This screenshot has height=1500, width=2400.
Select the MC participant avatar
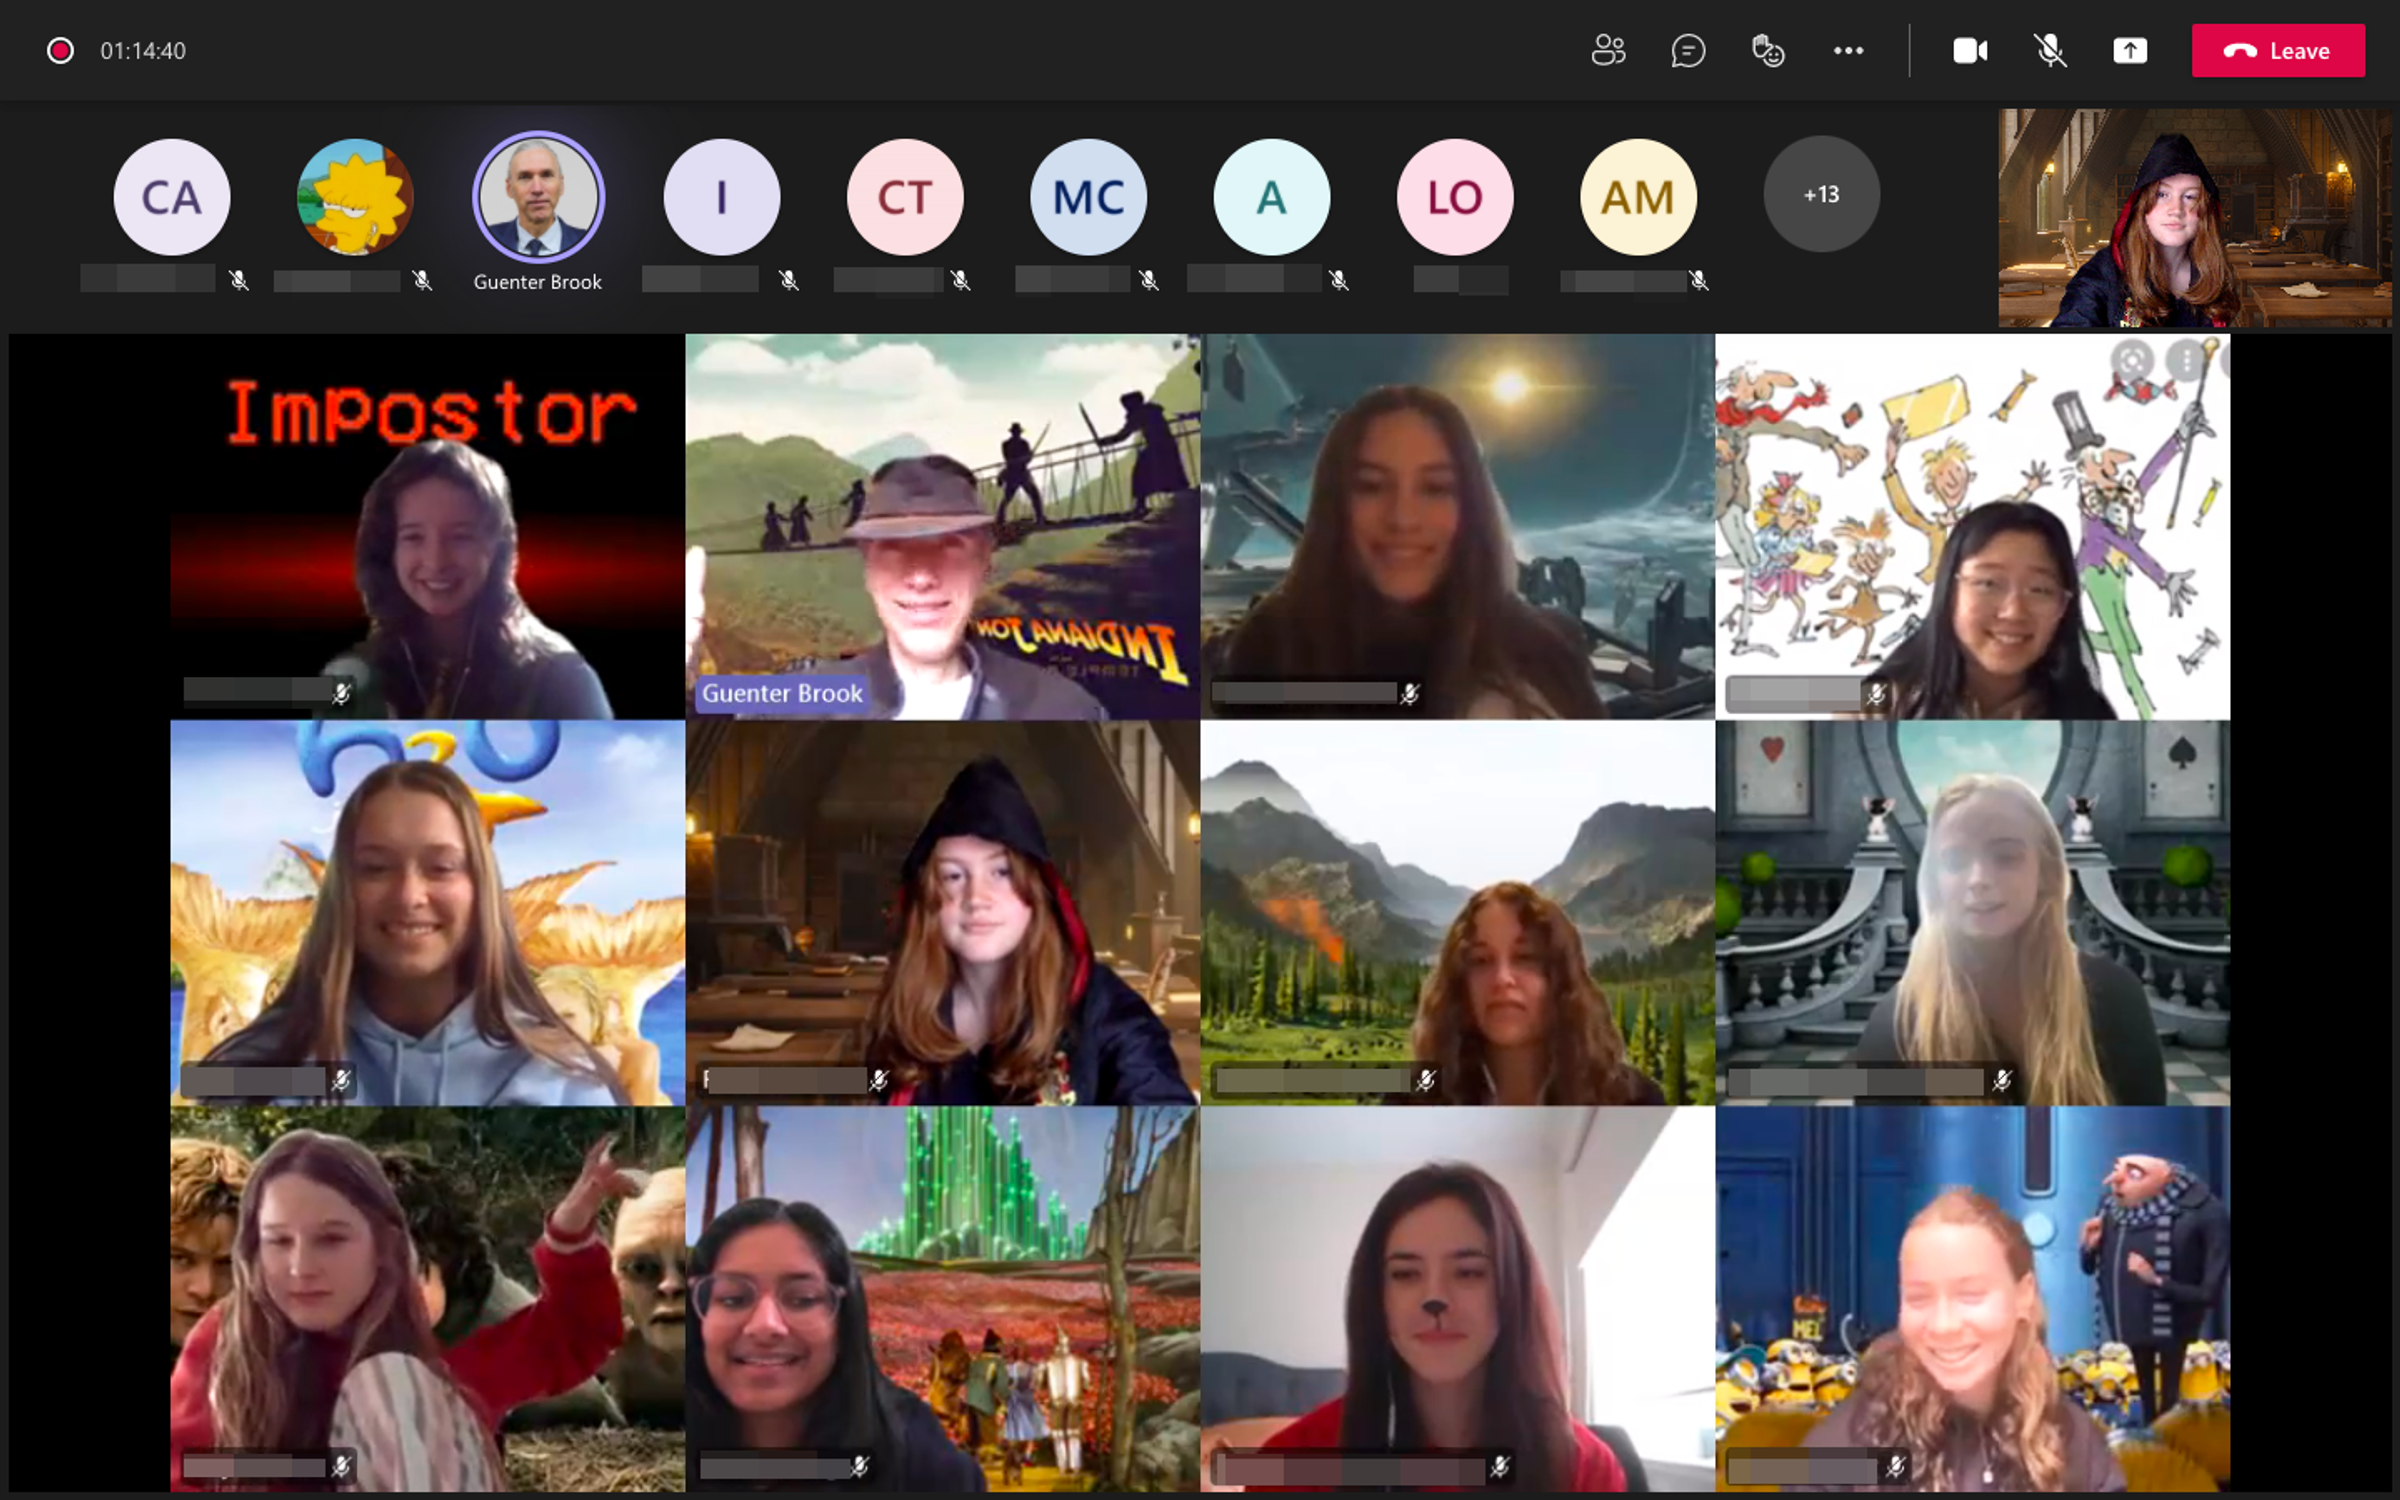pyautogui.click(x=1088, y=197)
